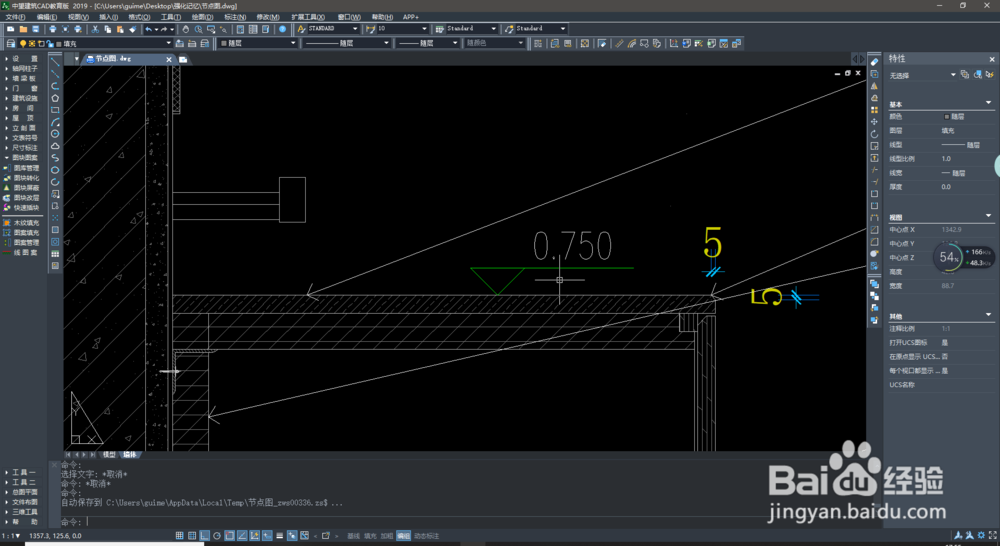The image size is (1000, 546).
Task: Open the 随颜色 plot style dropdown
Action: point(494,43)
